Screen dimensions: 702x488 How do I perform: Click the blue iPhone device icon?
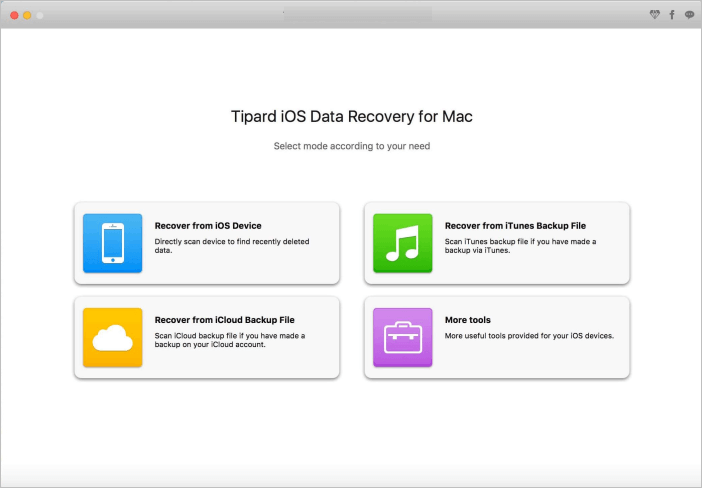tap(112, 243)
